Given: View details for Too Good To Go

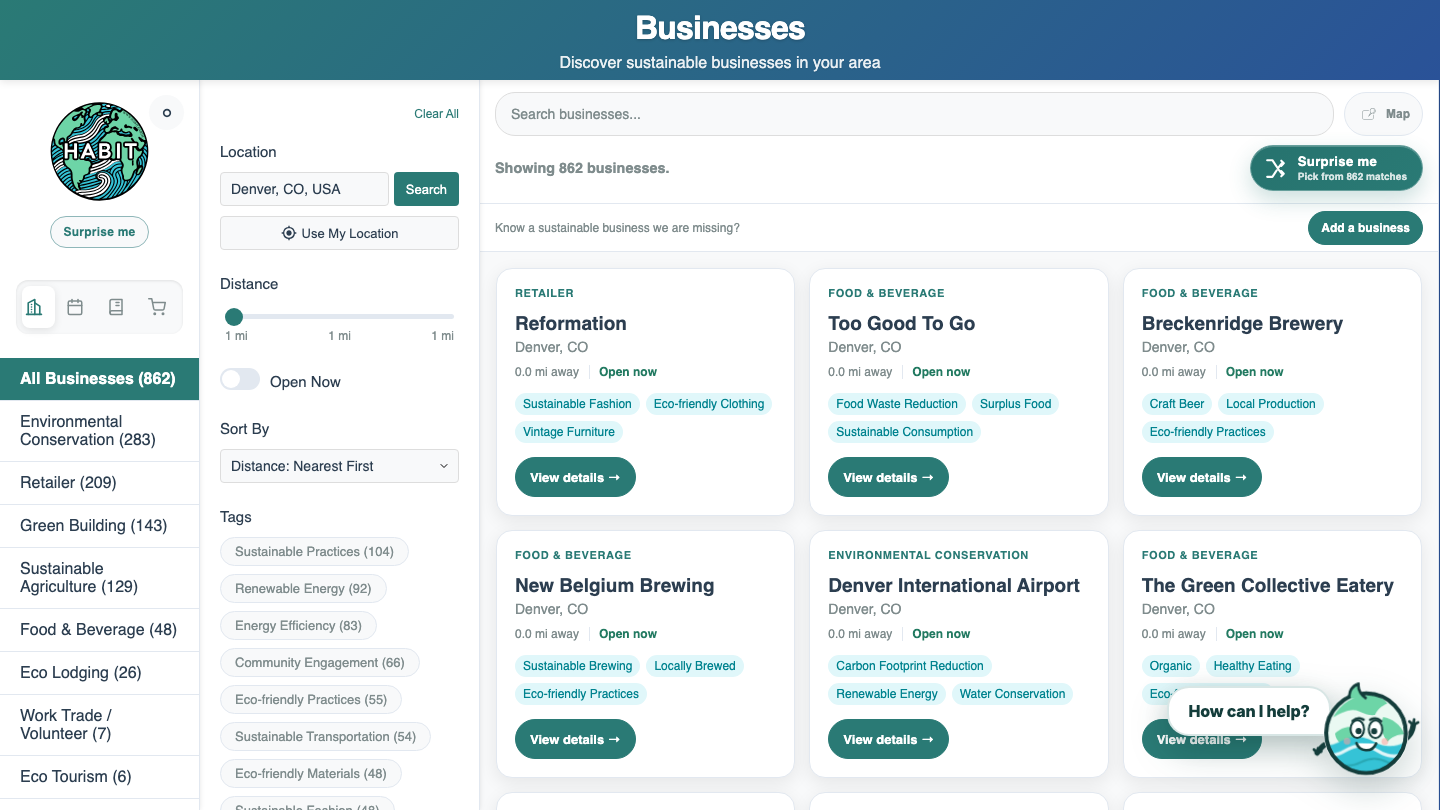Looking at the screenshot, I should coord(888,477).
